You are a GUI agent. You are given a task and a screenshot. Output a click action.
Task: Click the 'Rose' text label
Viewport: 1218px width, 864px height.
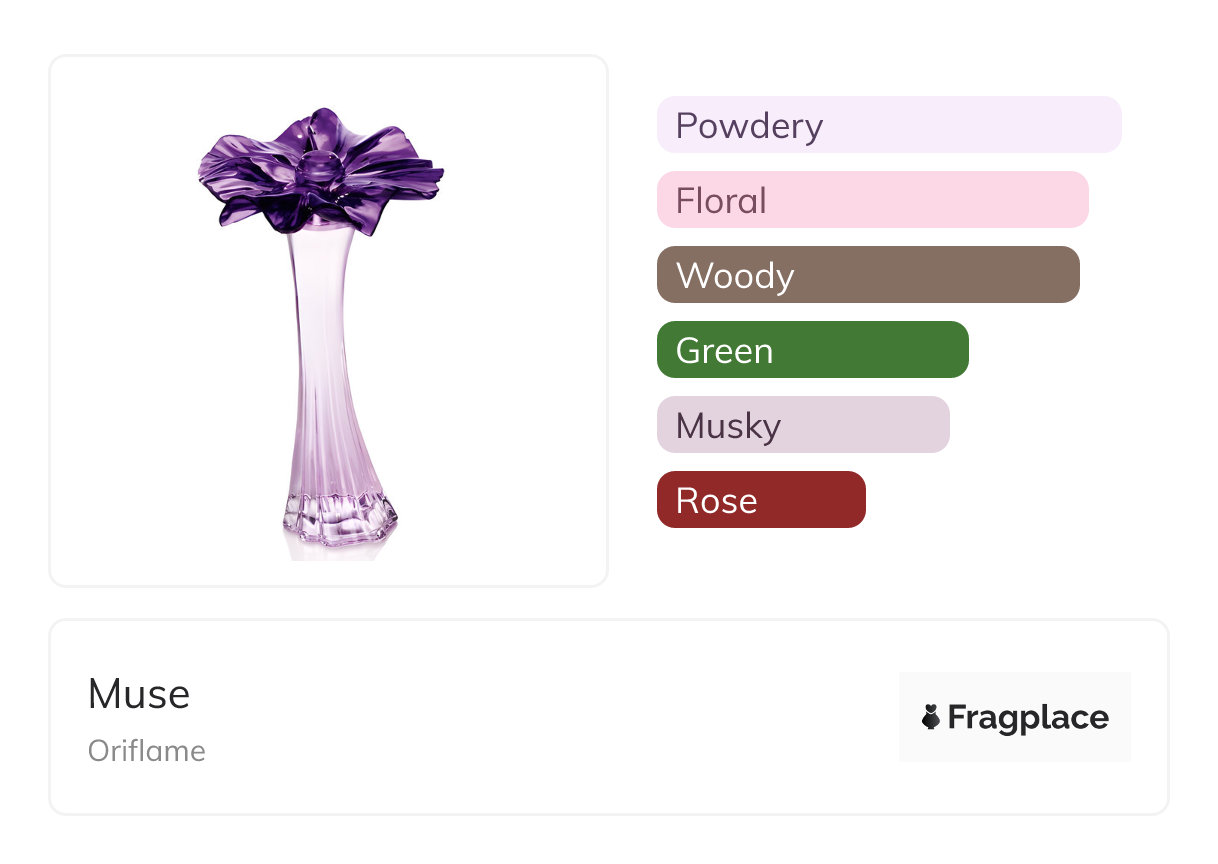click(x=716, y=501)
